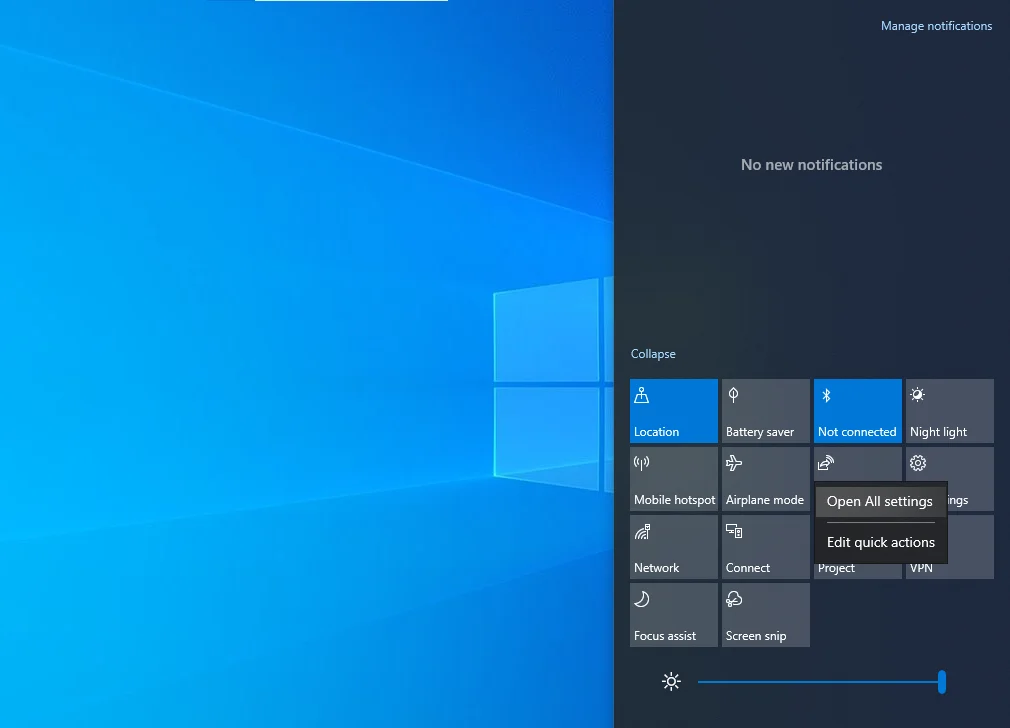
Task: Enable Airplane mode quick action
Action: [x=765, y=479]
